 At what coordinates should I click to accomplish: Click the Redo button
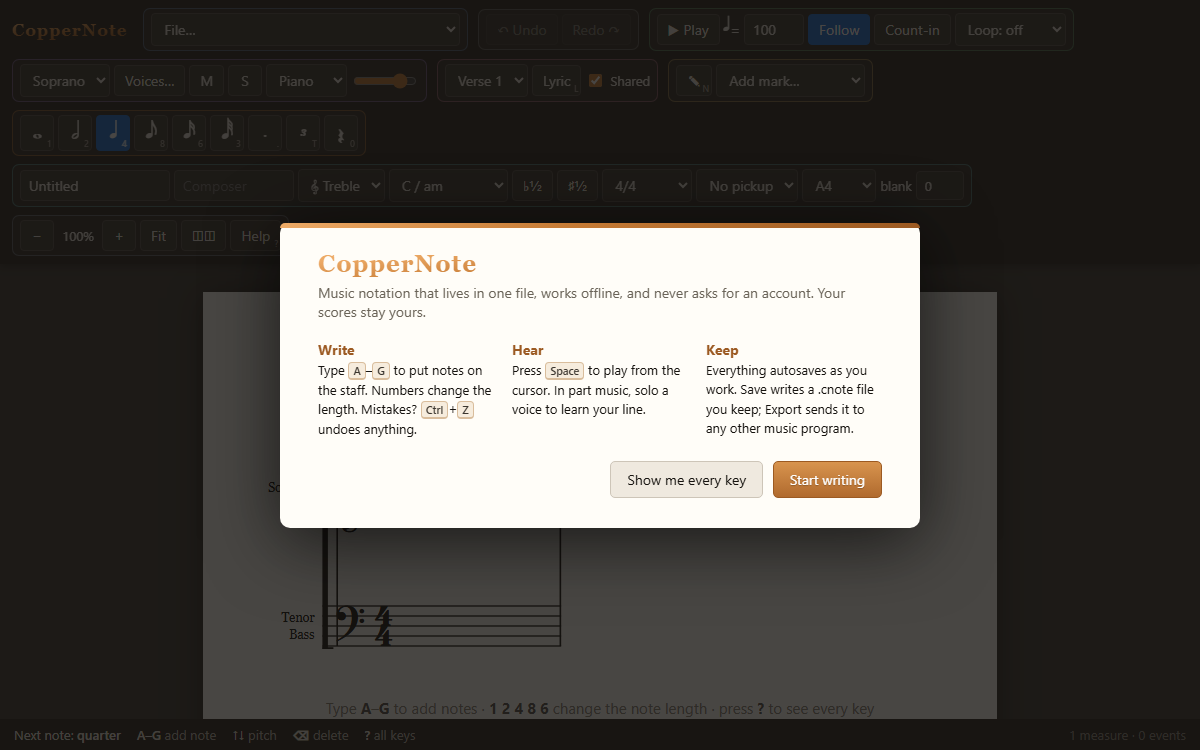coord(596,30)
